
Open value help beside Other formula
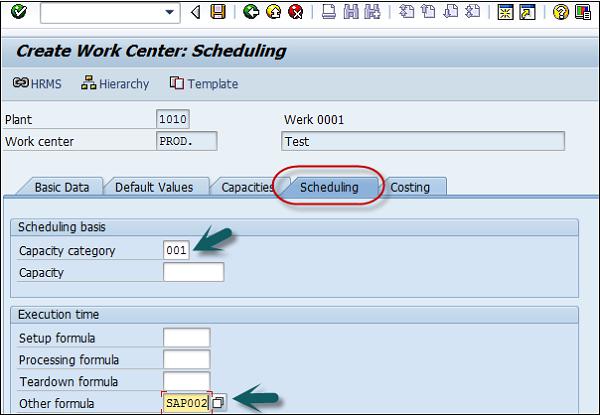coord(219,402)
